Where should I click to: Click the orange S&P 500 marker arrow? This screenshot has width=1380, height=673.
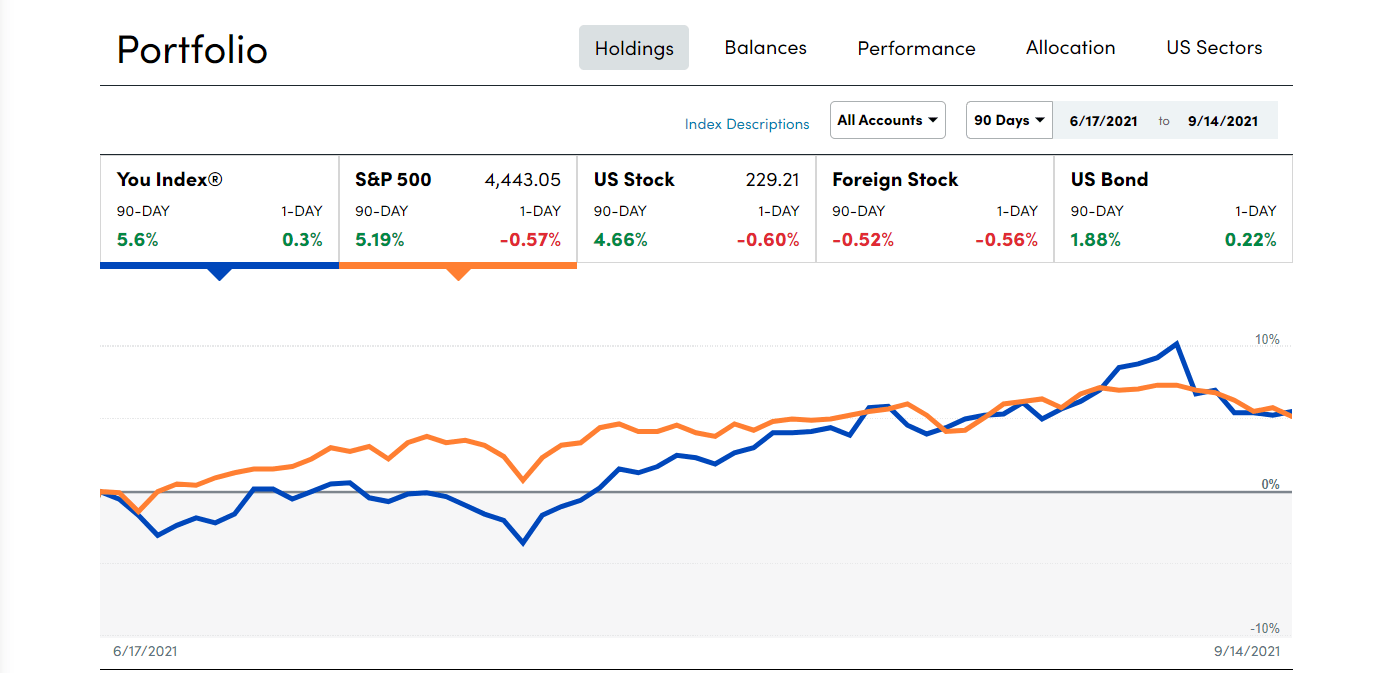point(458,272)
